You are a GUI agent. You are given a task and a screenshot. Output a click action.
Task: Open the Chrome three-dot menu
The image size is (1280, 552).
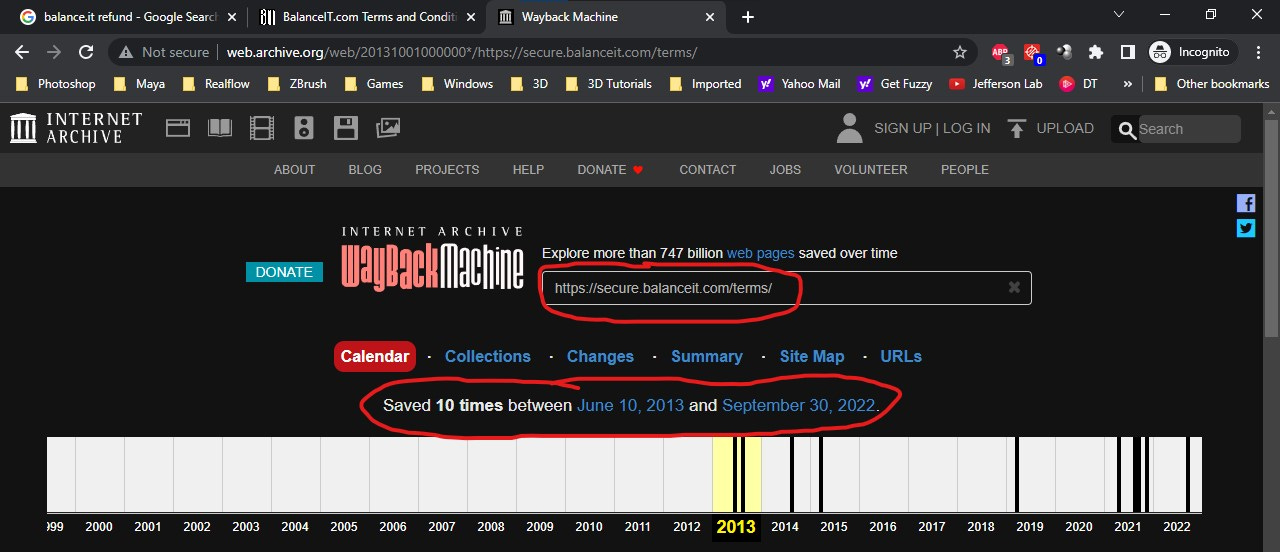[1260, 52]
